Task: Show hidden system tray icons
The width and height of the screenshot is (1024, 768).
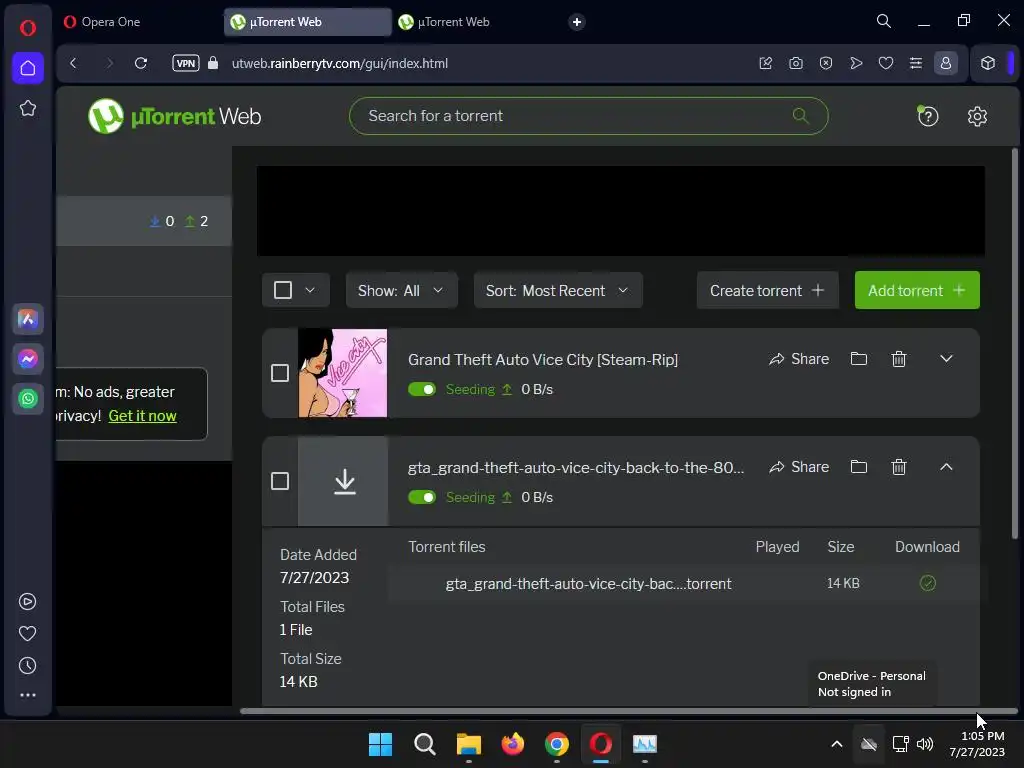Action: point(837,744)
